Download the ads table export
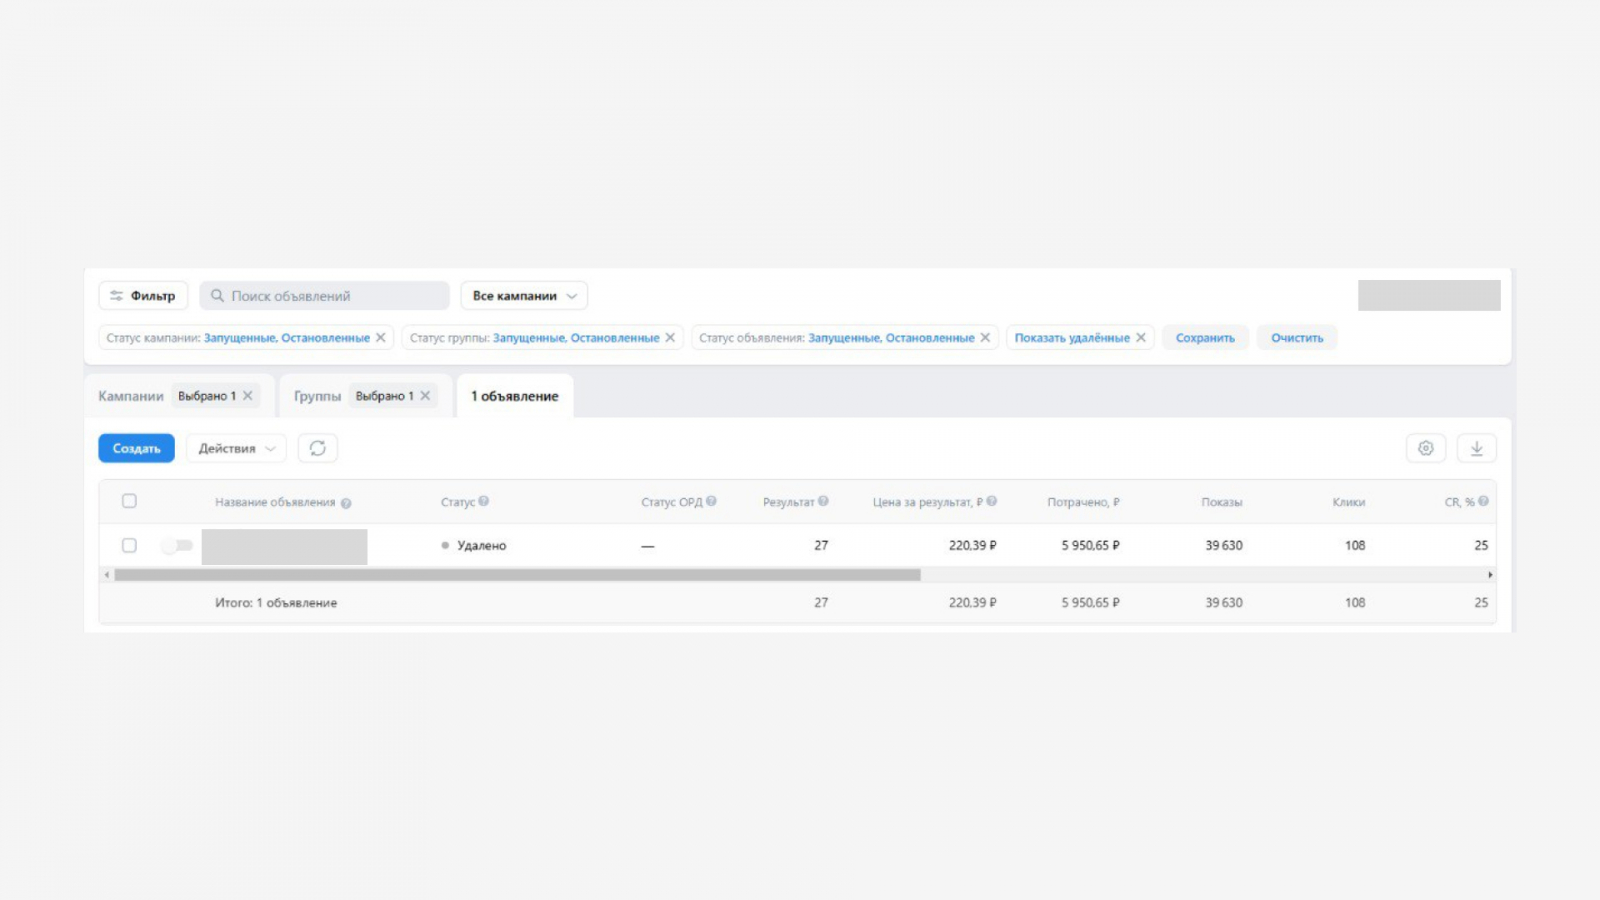The image size is (1600, 900). tap(1477, 448)
